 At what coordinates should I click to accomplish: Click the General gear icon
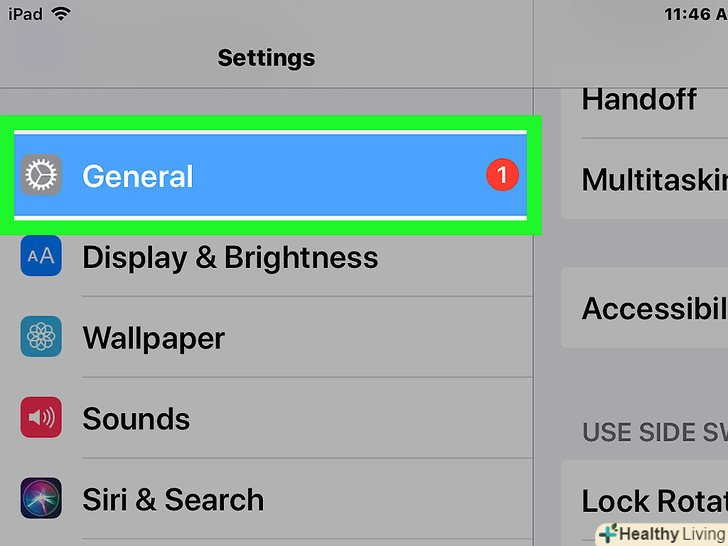click(x=41, y=176)
